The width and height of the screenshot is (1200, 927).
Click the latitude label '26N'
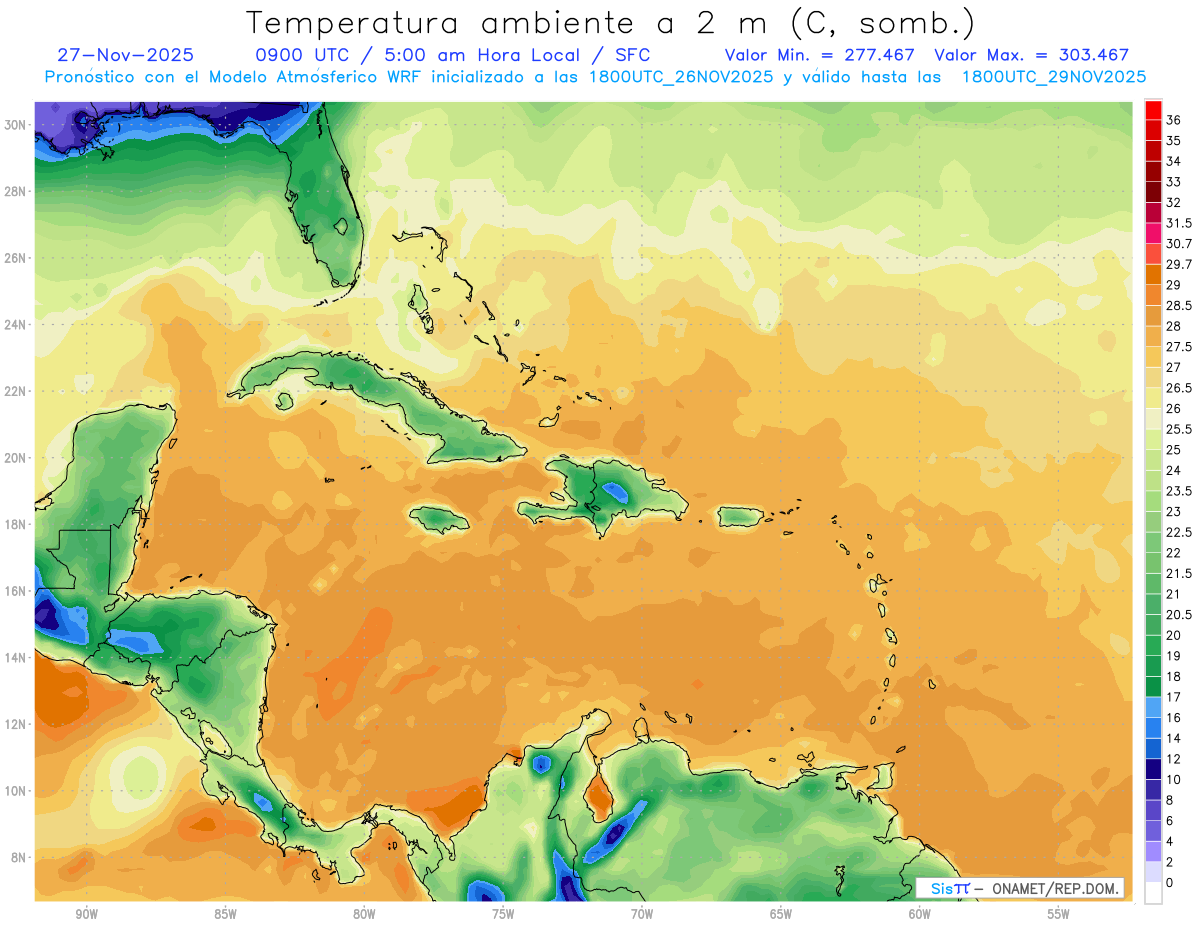16,258
